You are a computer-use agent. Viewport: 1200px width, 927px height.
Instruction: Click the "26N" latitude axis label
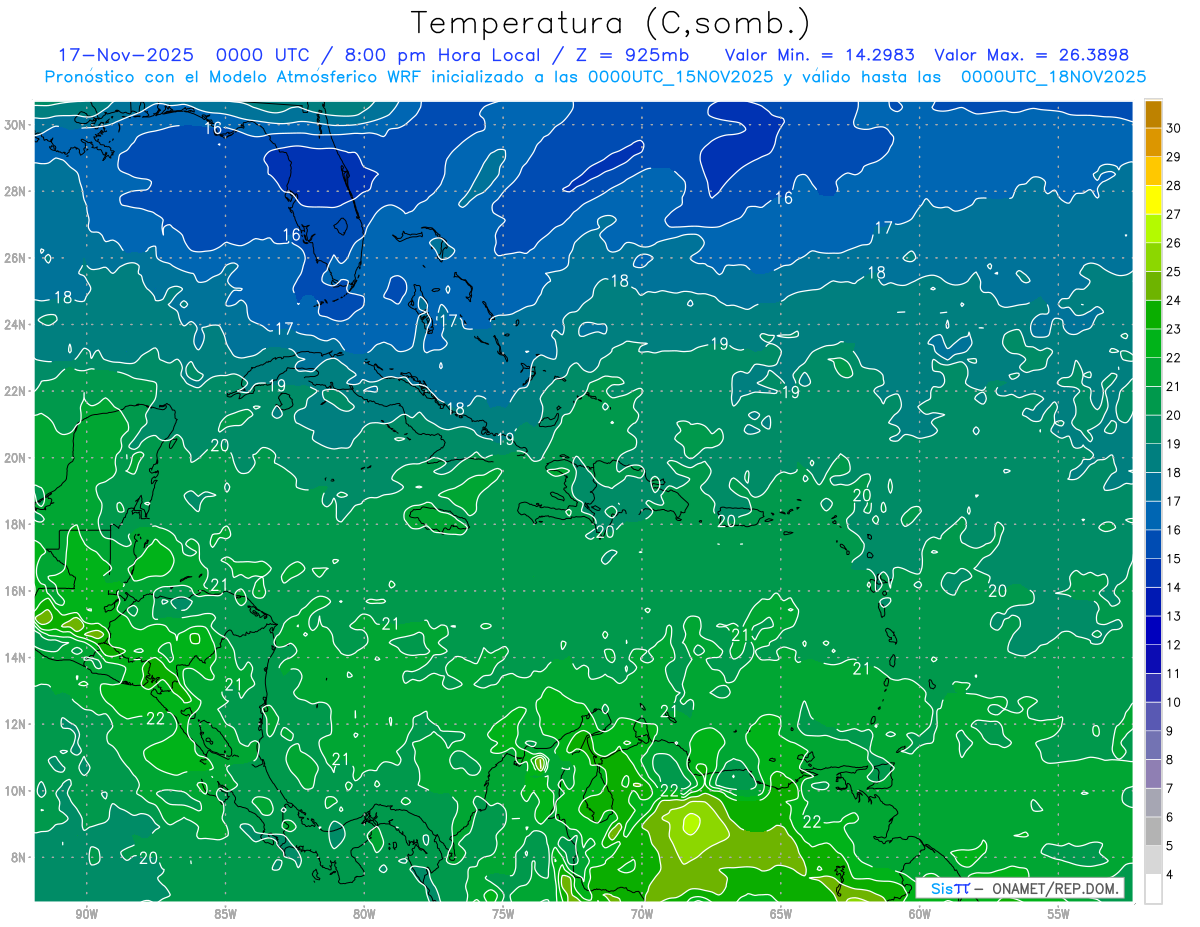point(15,258)
